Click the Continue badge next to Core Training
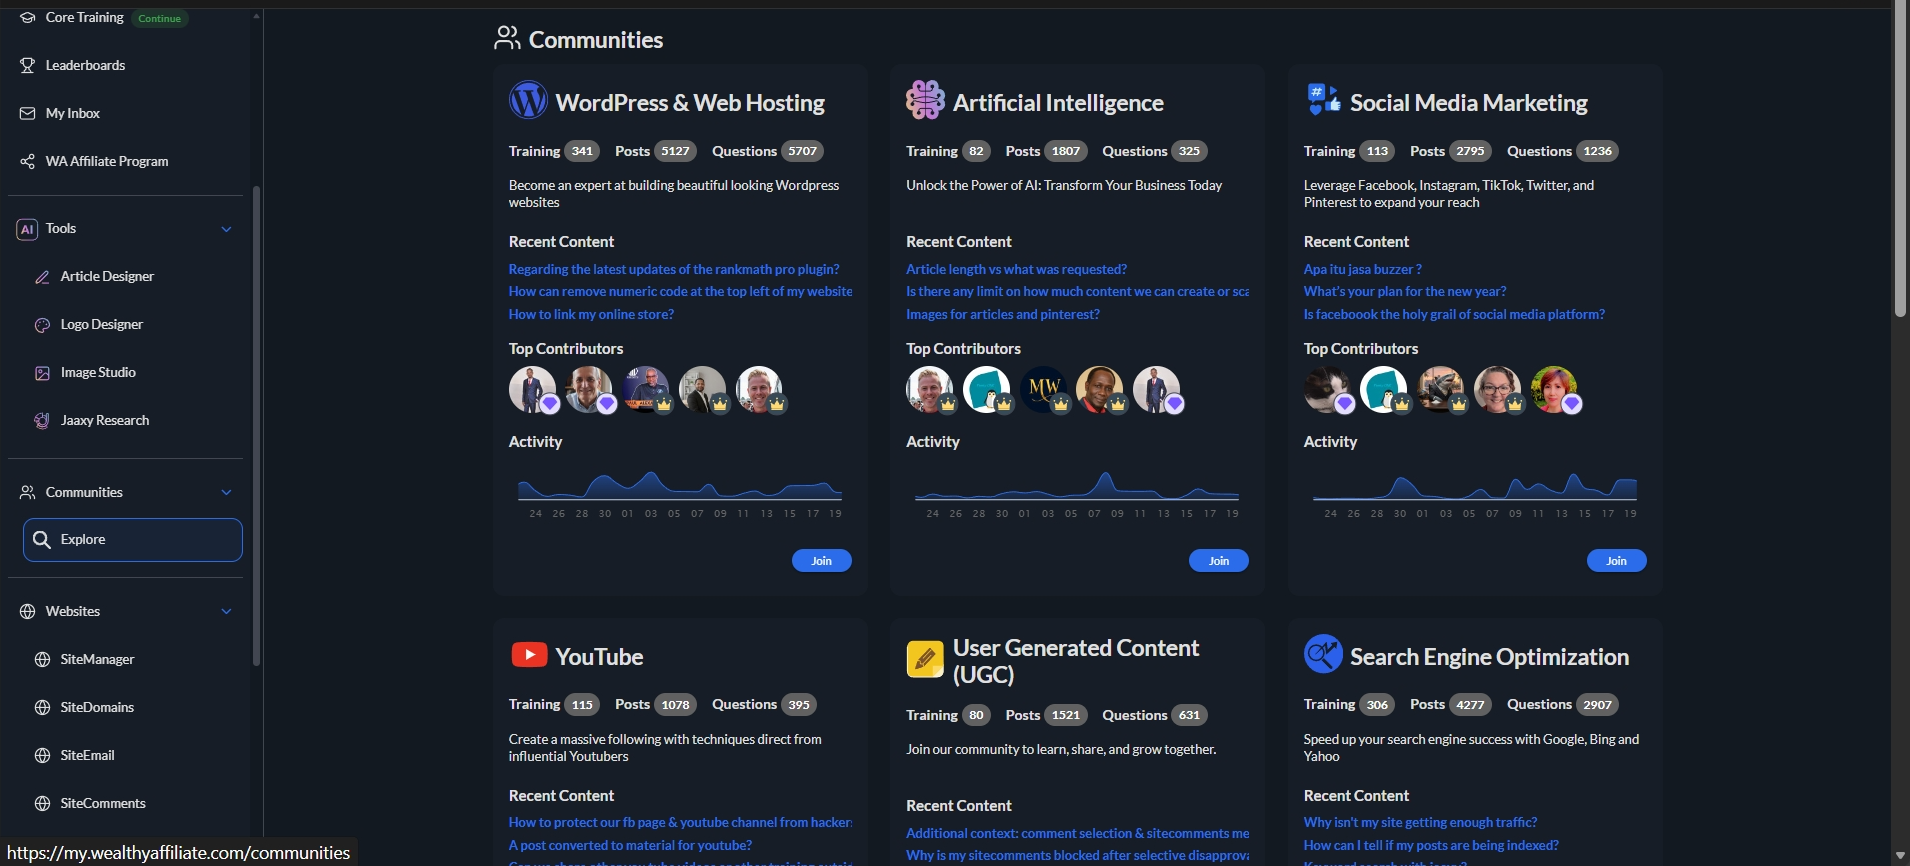1910x866 pixels. pyautogui.click(x=159, y=18)
